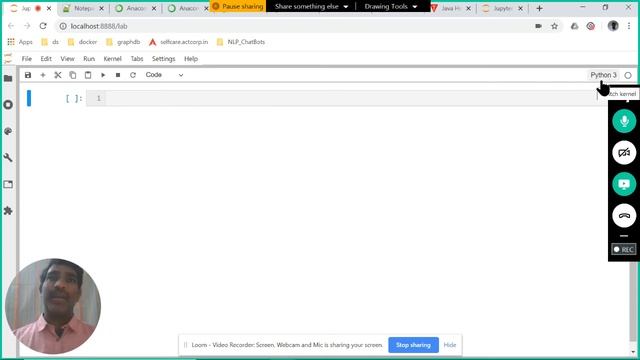Open the Run menu
640x360 pixels.
coord(89,59)
